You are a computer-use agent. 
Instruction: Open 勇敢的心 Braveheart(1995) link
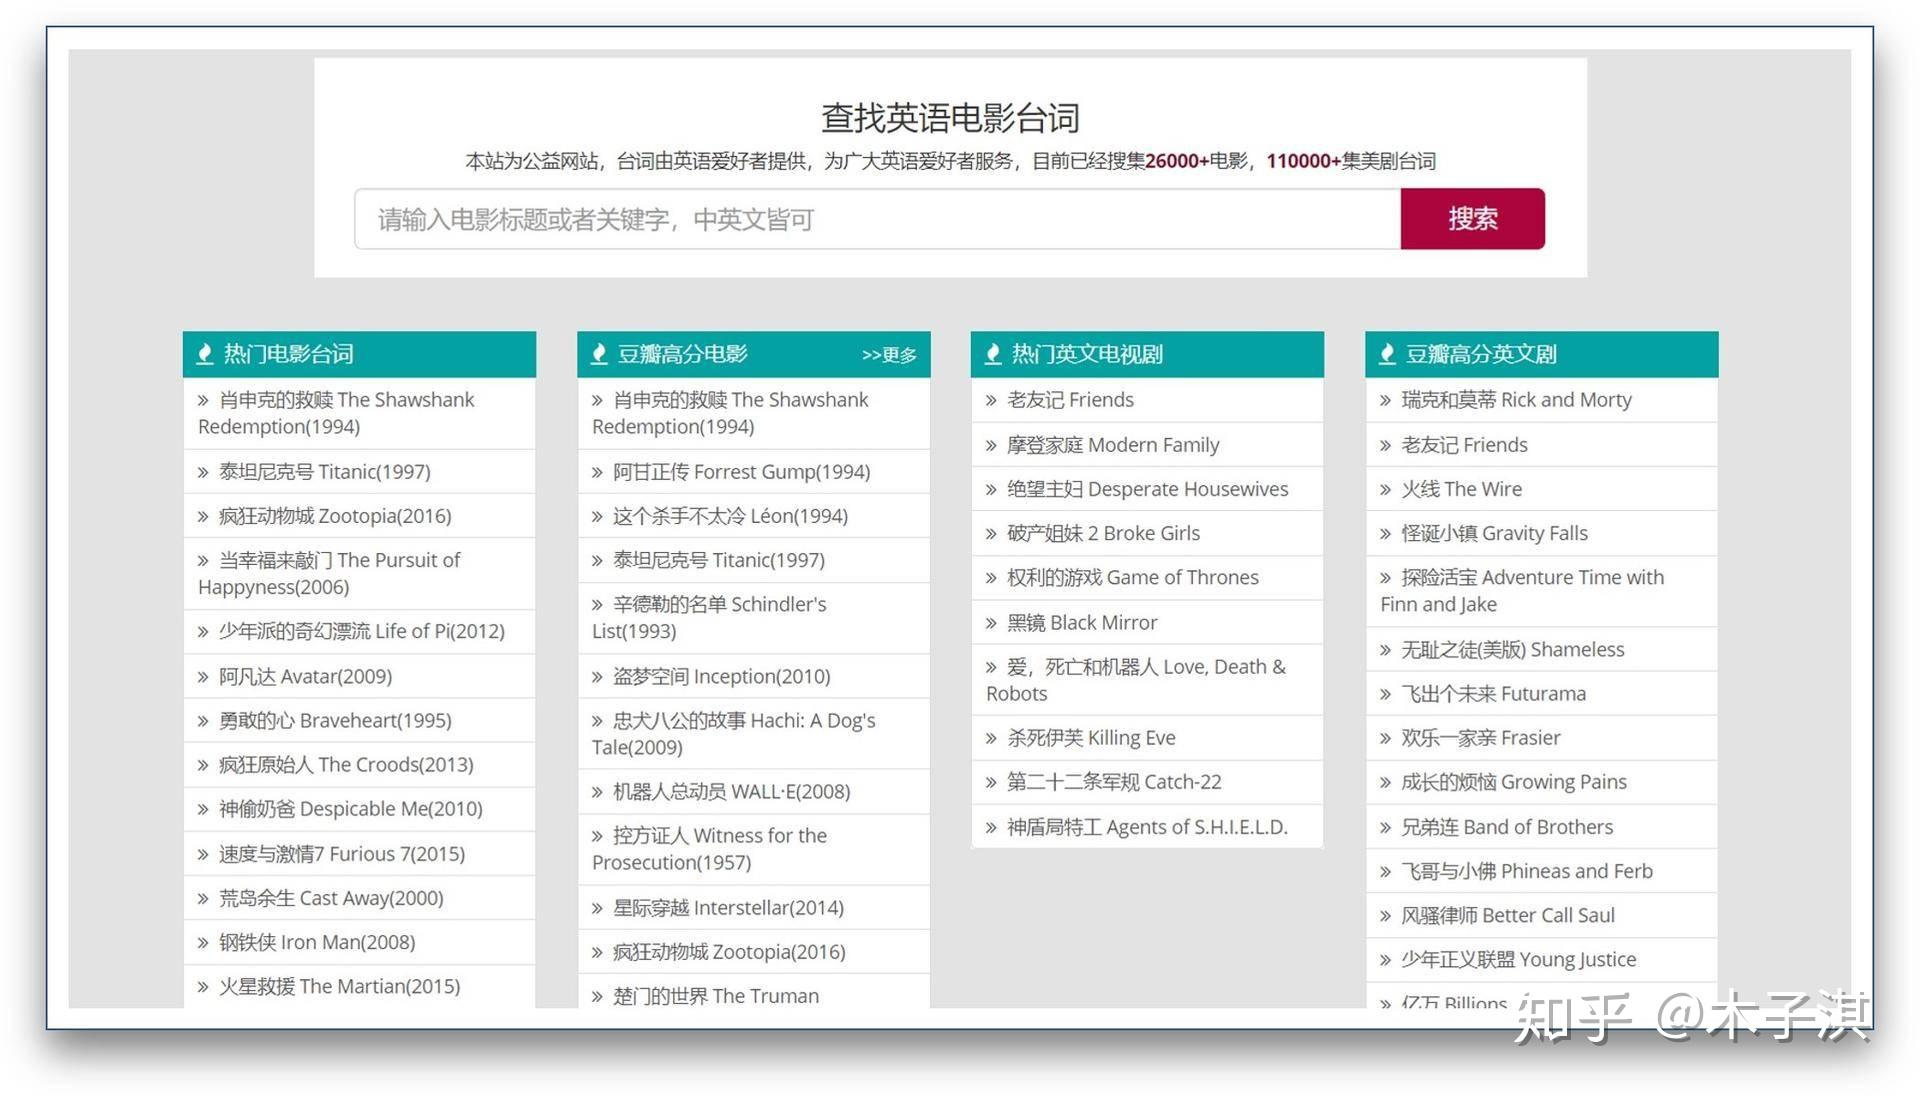(x=335, y=720)
